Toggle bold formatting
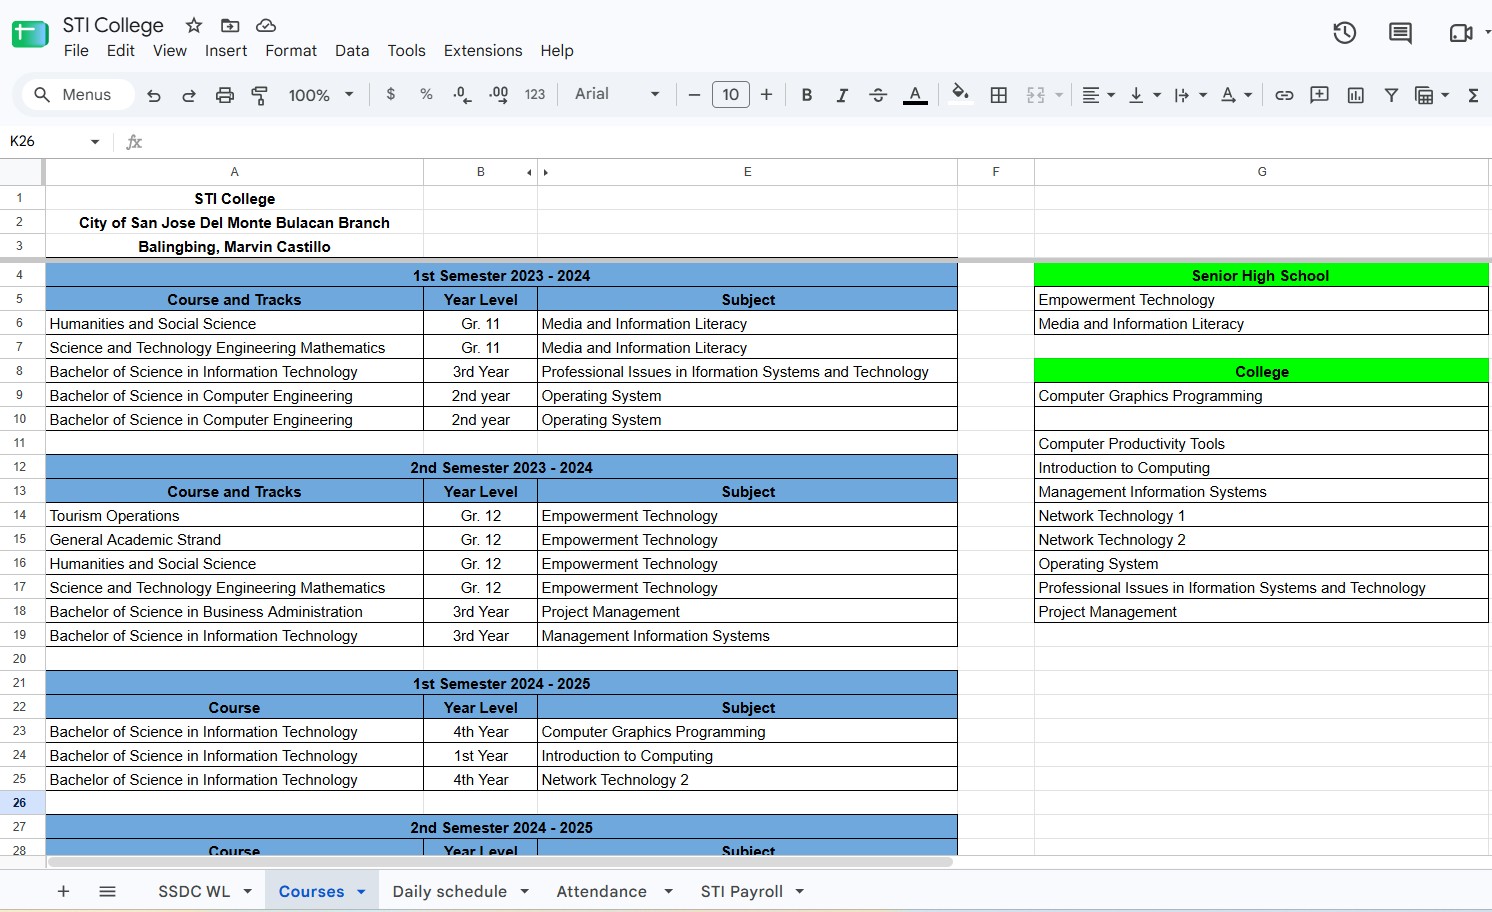The width and height of the screenshot is (1492, 912). click(x=807, y=95)
